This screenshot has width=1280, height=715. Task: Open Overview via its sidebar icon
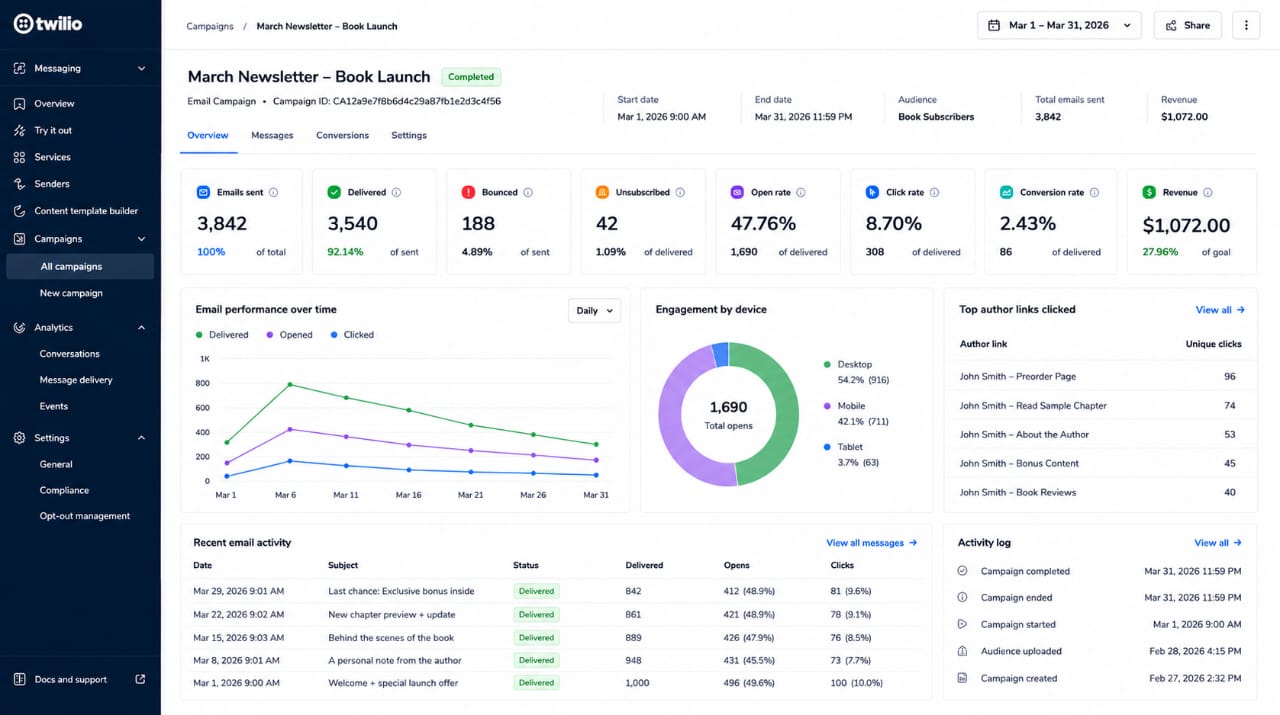[19, 104]
